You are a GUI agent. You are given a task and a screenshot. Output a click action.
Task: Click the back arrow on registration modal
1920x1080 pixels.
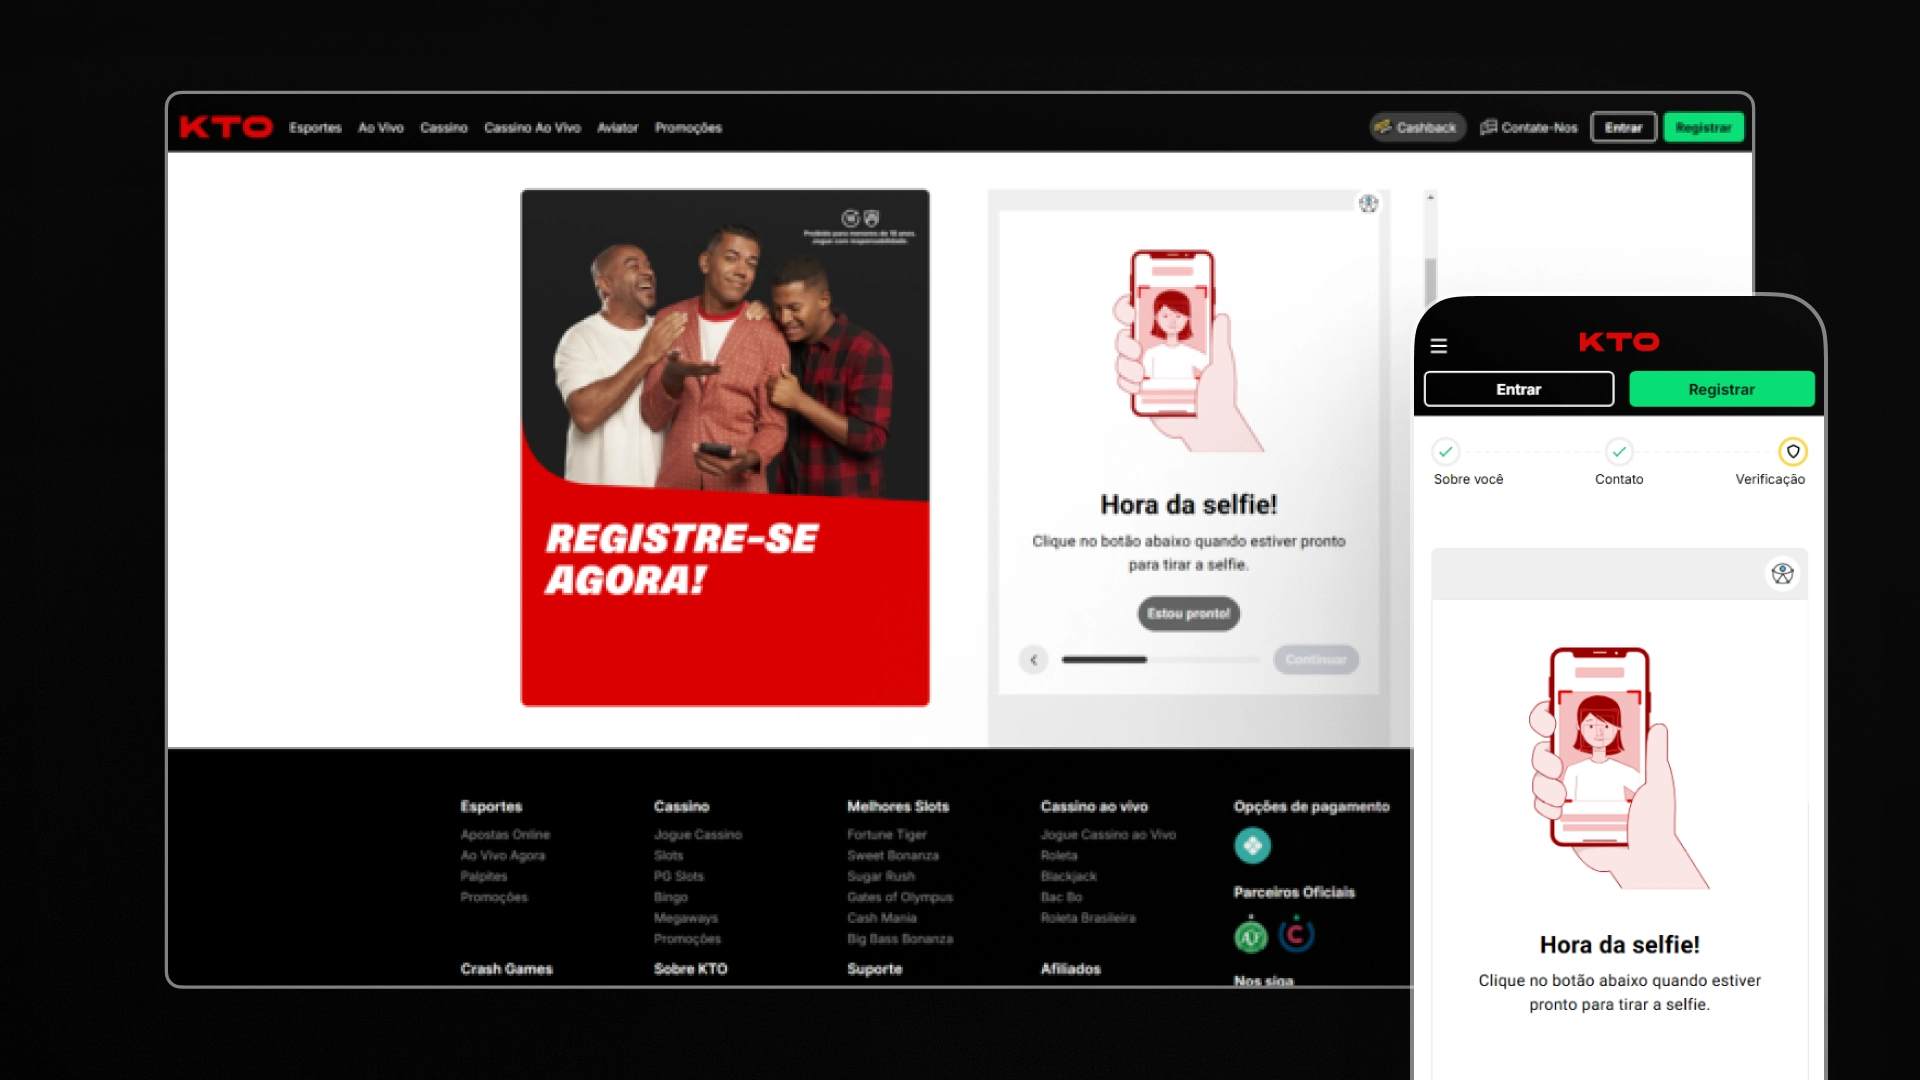1034,659
